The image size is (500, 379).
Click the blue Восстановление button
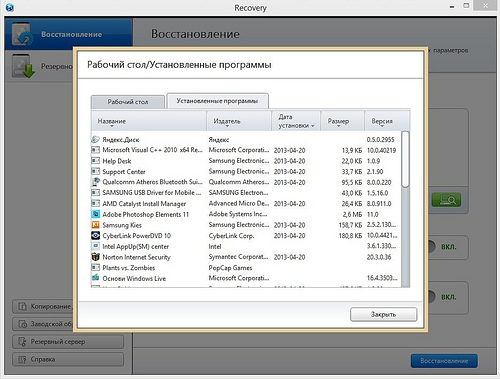tap(444, 361)
